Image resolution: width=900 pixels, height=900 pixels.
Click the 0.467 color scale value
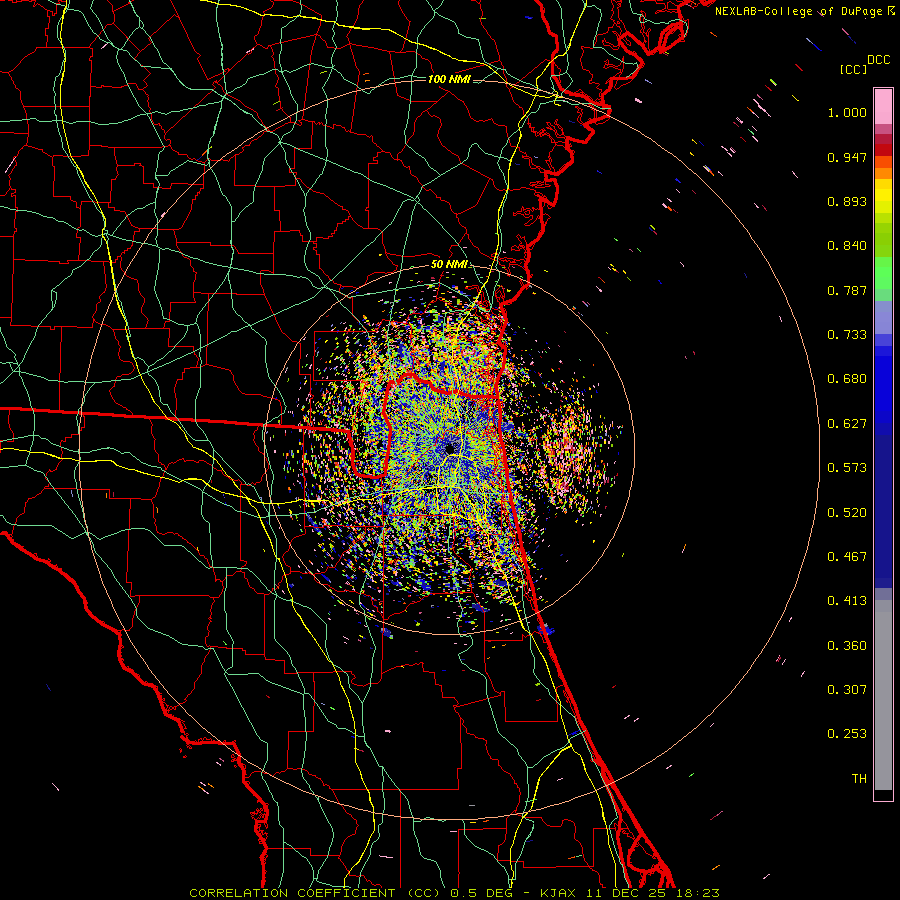pyautogui.click(x=847, y=557)
